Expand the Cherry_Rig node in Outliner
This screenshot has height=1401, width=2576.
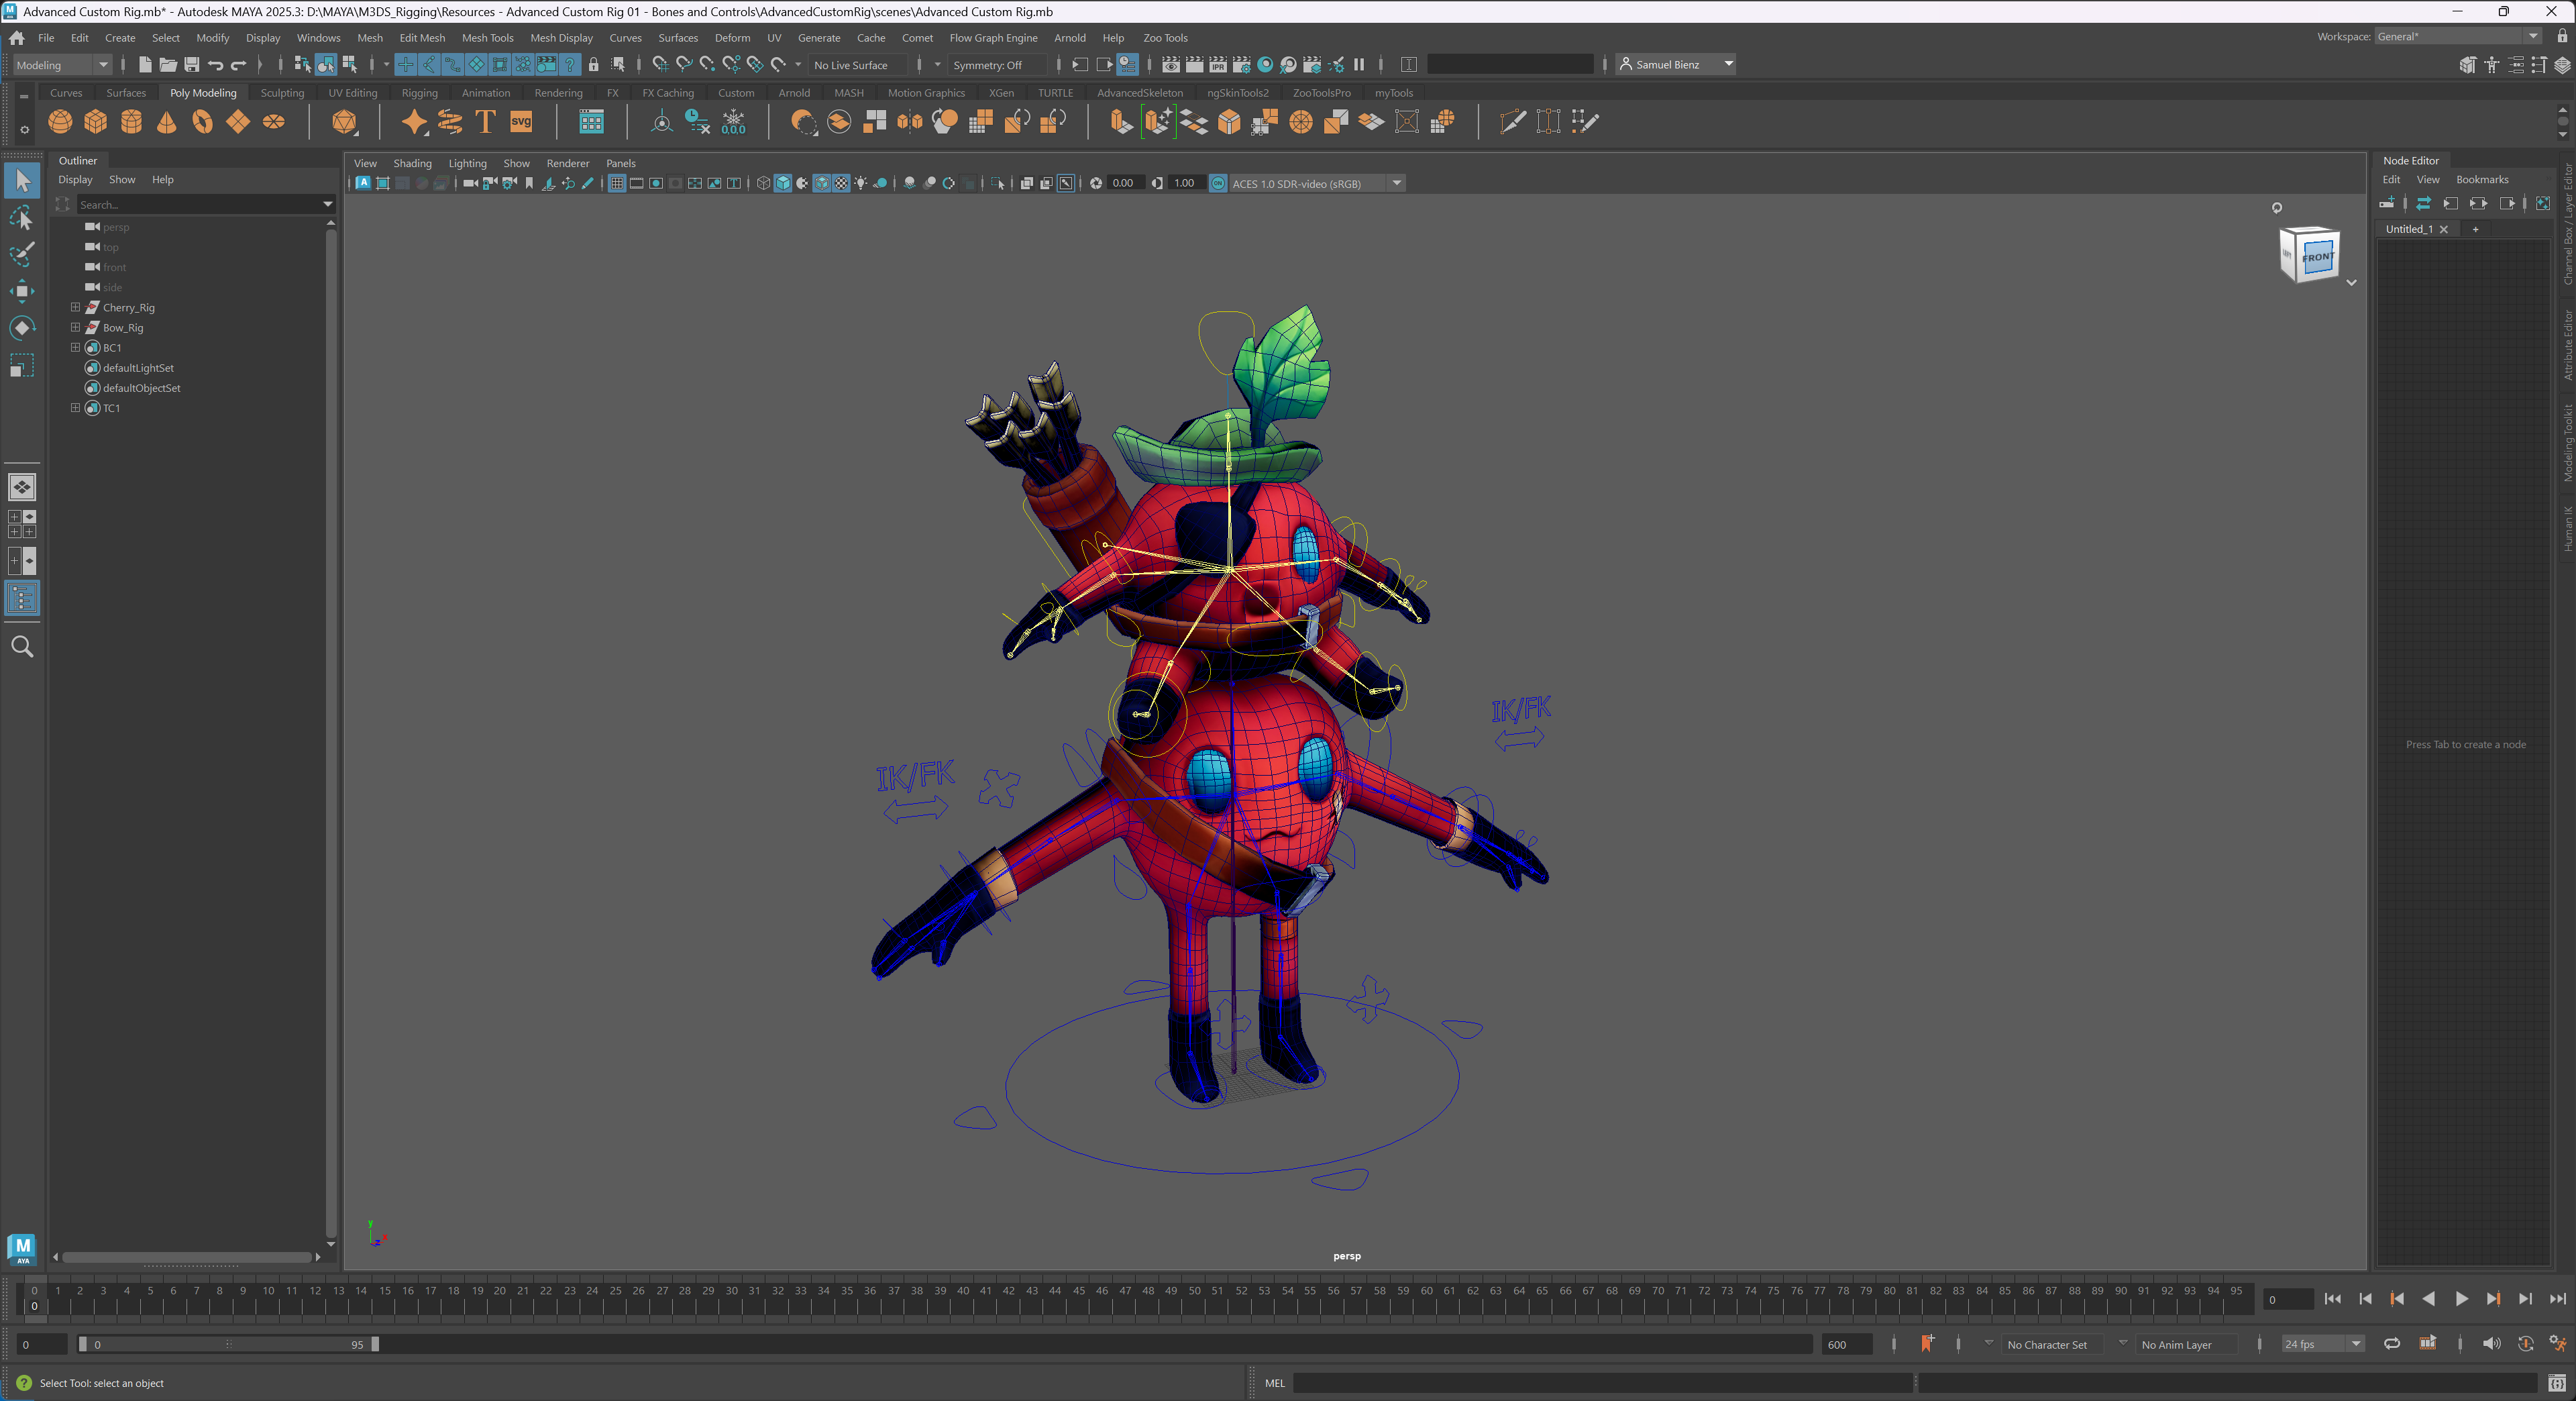(x=75, y=307)
